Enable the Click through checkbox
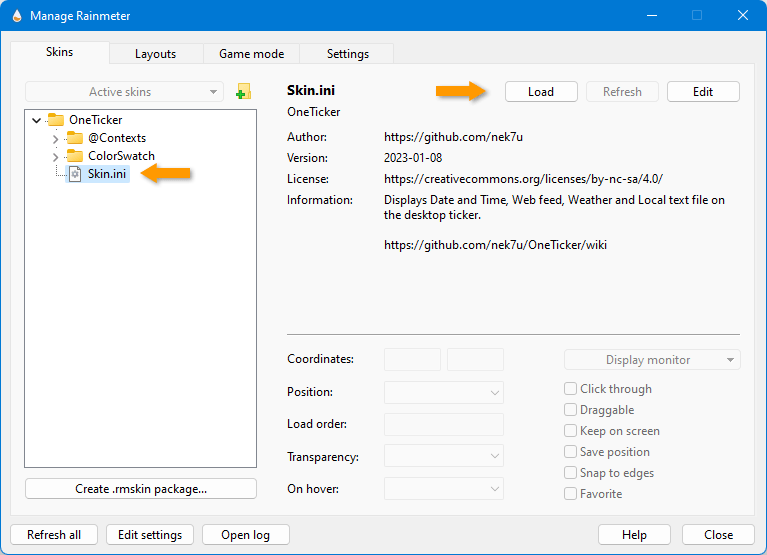Viewport: 767px width, 555px height. [570, 389]
